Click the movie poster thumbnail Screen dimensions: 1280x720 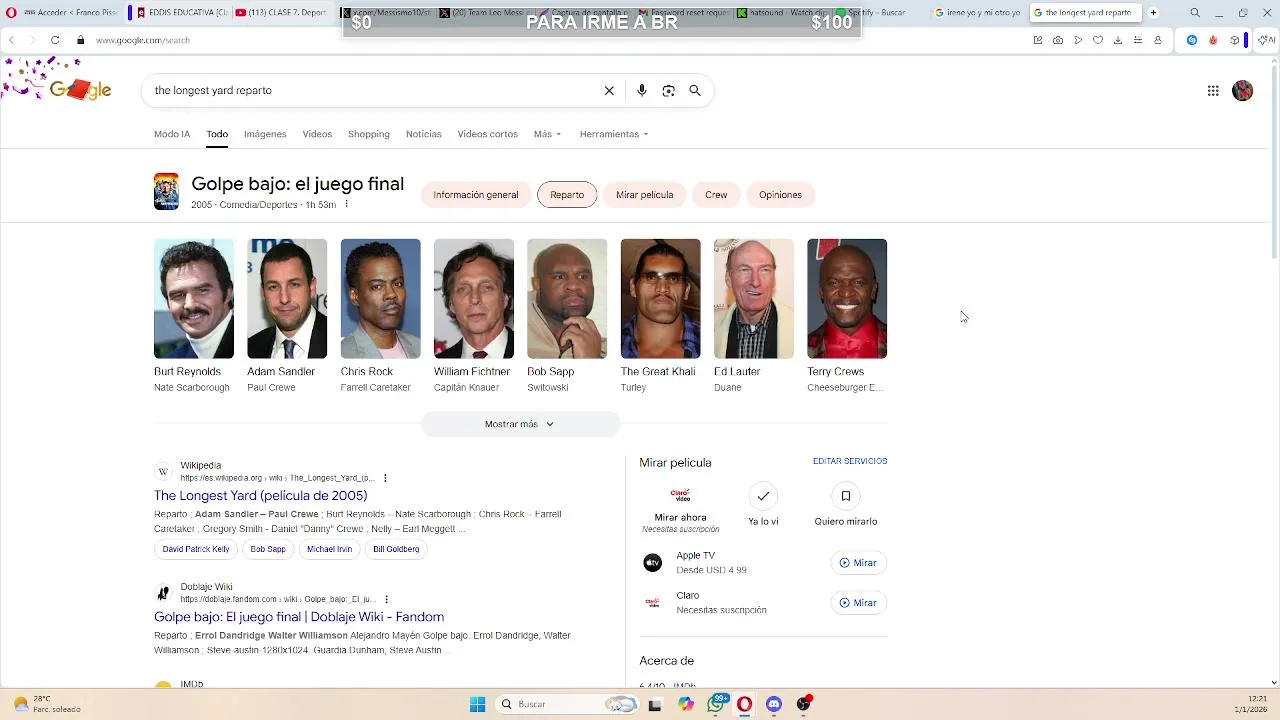coord(166,191)
